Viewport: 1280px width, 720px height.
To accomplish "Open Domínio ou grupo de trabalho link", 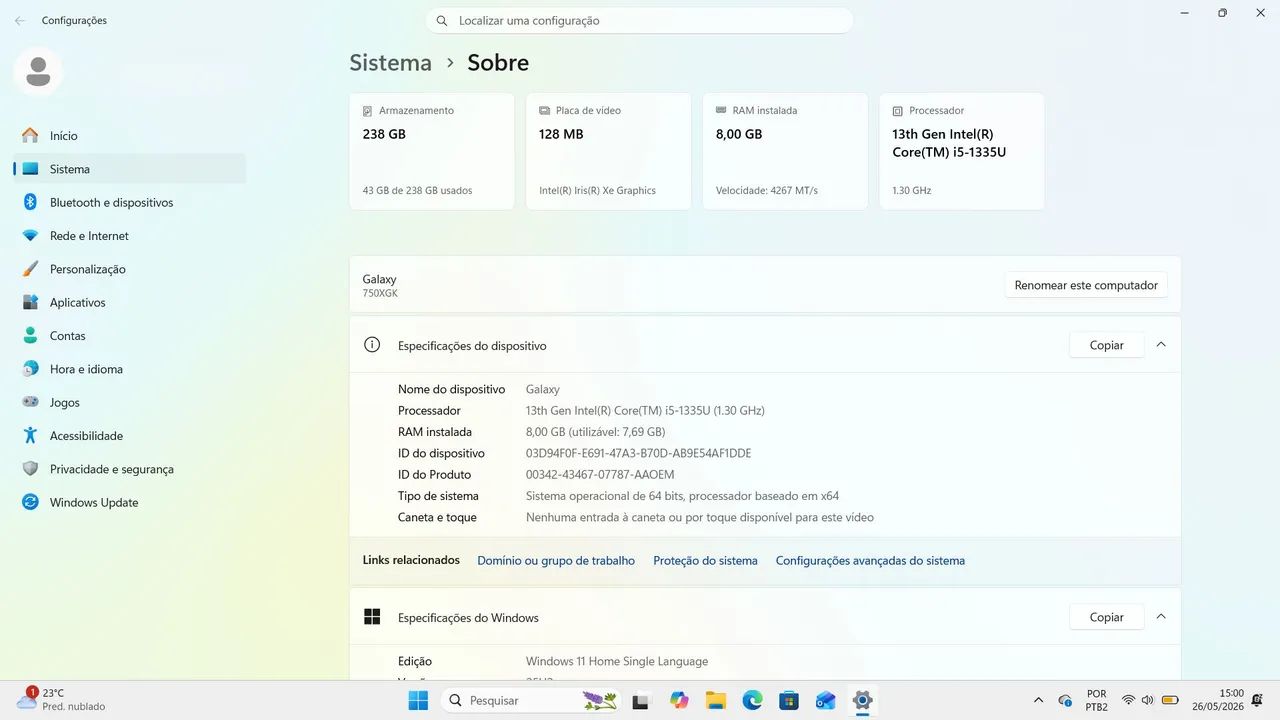I will click(556, 561).
